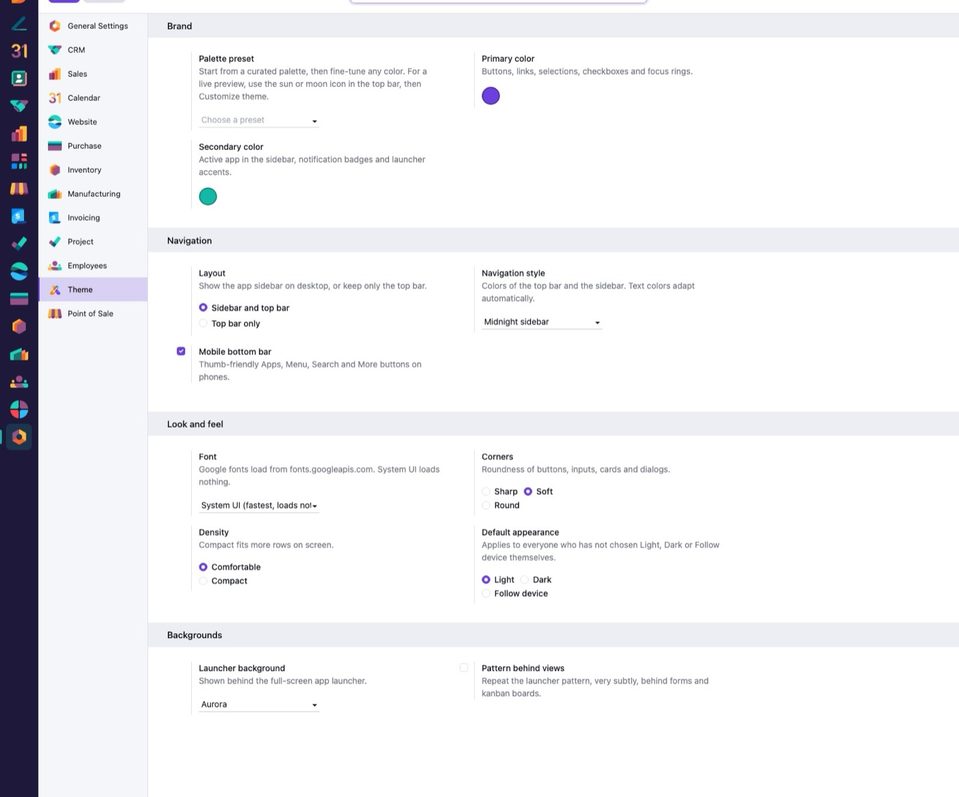959x797 pixels.
Task: Open the Palette preset dropdown
Action: [259, 120]
